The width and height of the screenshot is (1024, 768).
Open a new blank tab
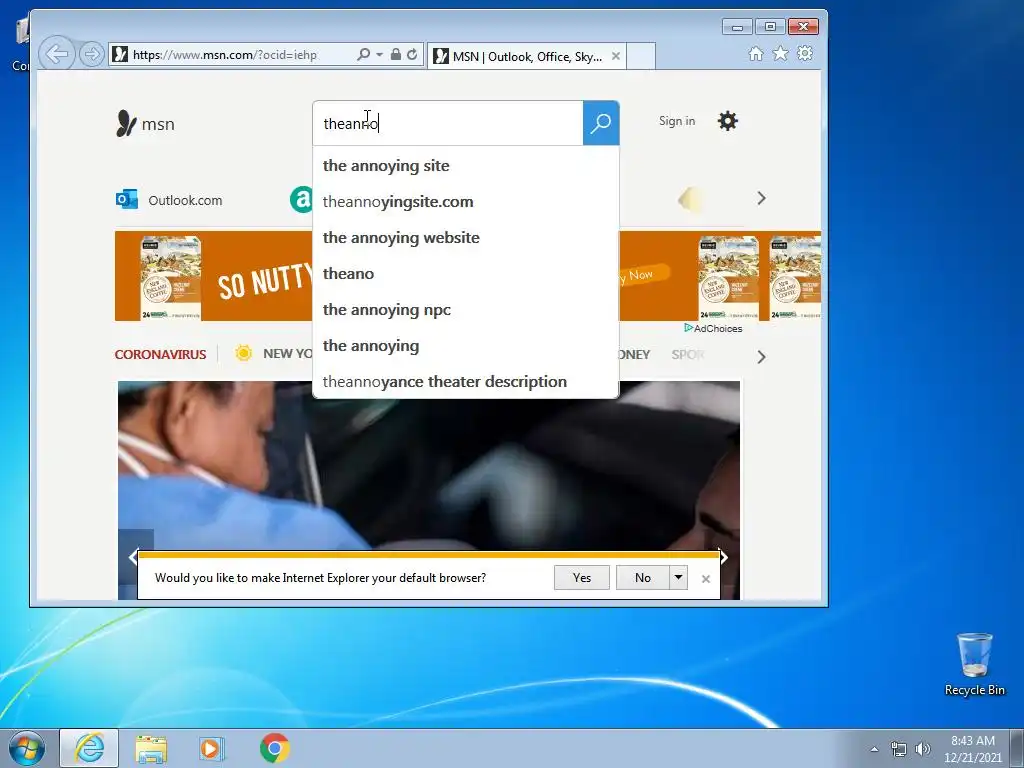point(641,56)
